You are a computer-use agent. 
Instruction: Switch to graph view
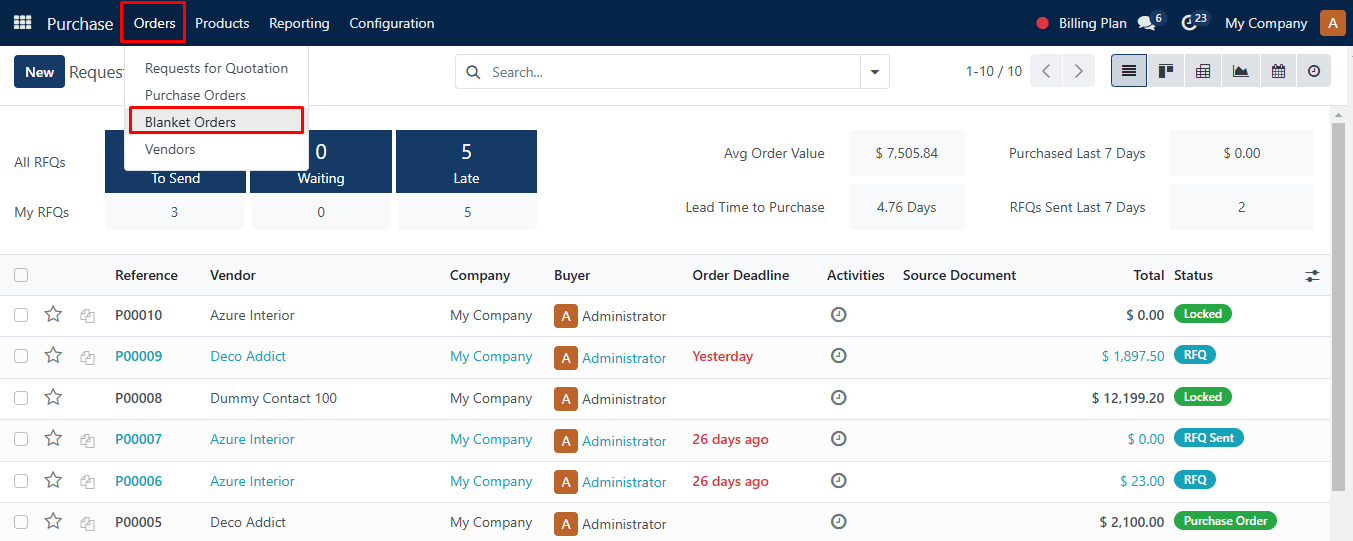1240,71
